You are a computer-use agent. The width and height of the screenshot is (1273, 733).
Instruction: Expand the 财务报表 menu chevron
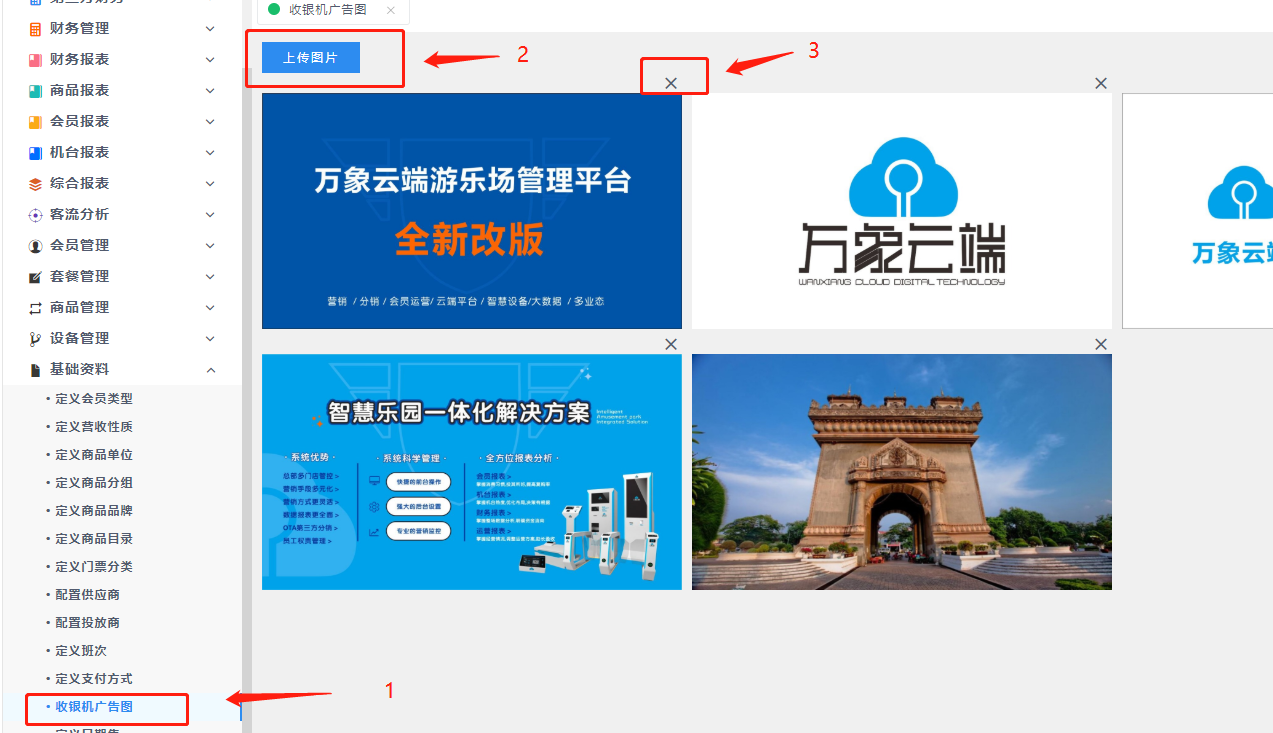point(210,60)
